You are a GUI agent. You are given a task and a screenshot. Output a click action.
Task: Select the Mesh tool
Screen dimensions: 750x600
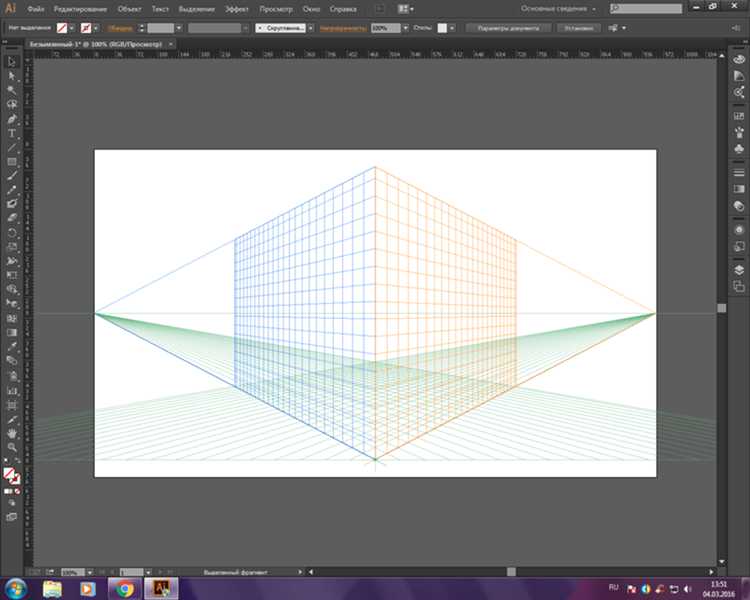click(12, 318)
